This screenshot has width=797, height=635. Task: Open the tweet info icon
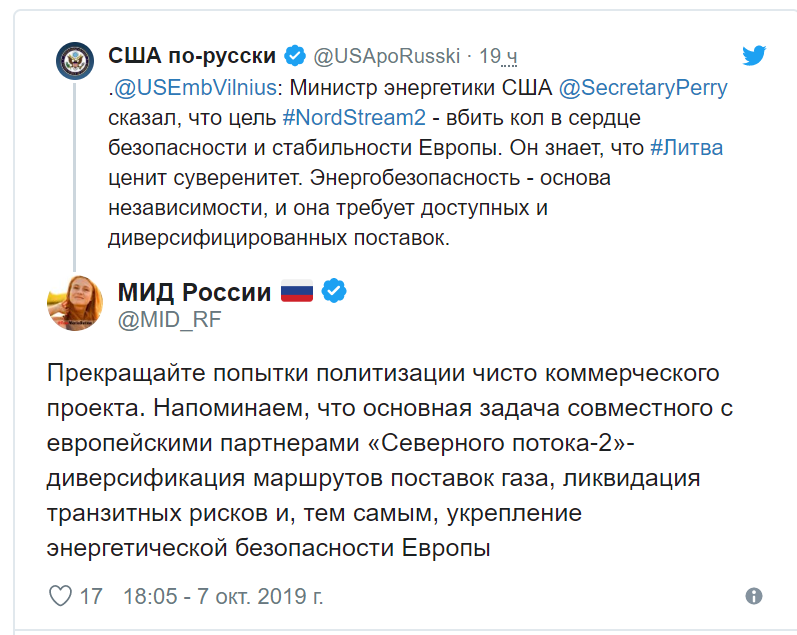point(754,596)
